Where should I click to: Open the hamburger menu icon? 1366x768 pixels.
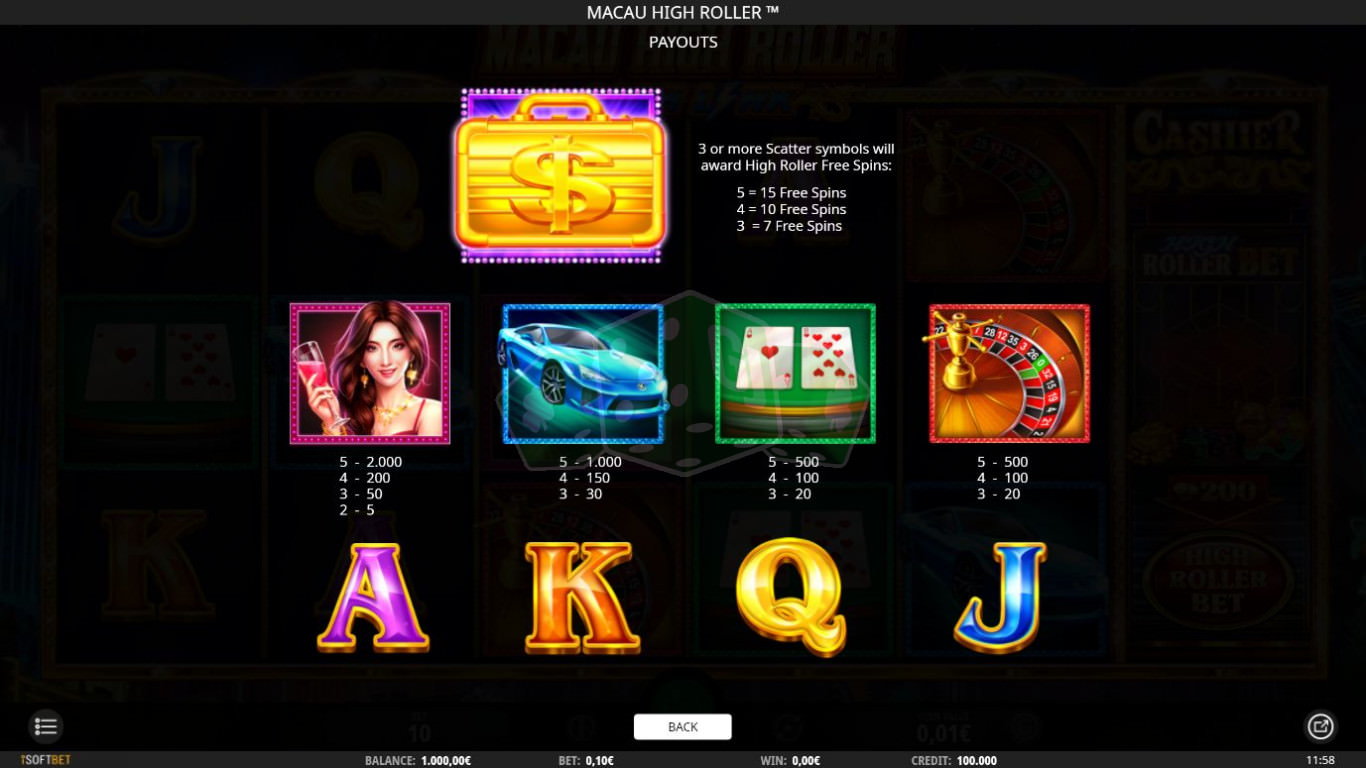[x=45, y=726]
